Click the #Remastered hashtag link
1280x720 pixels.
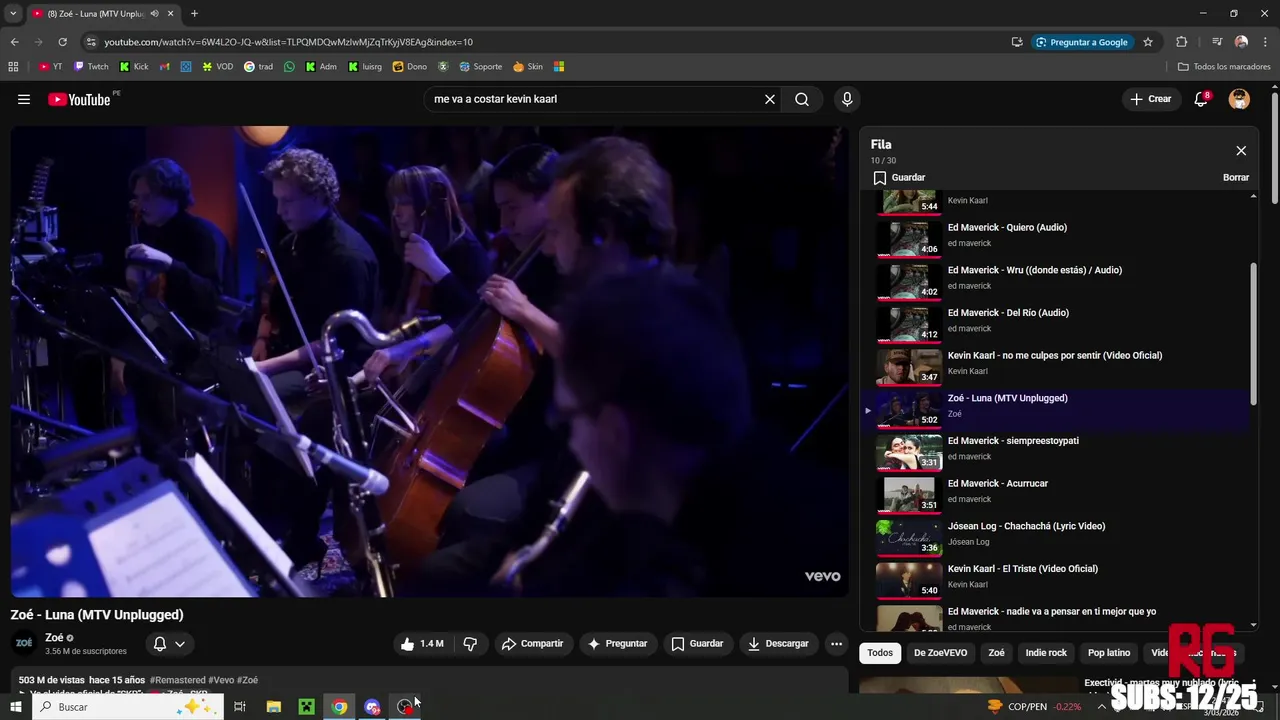click(x=178, y=680)
